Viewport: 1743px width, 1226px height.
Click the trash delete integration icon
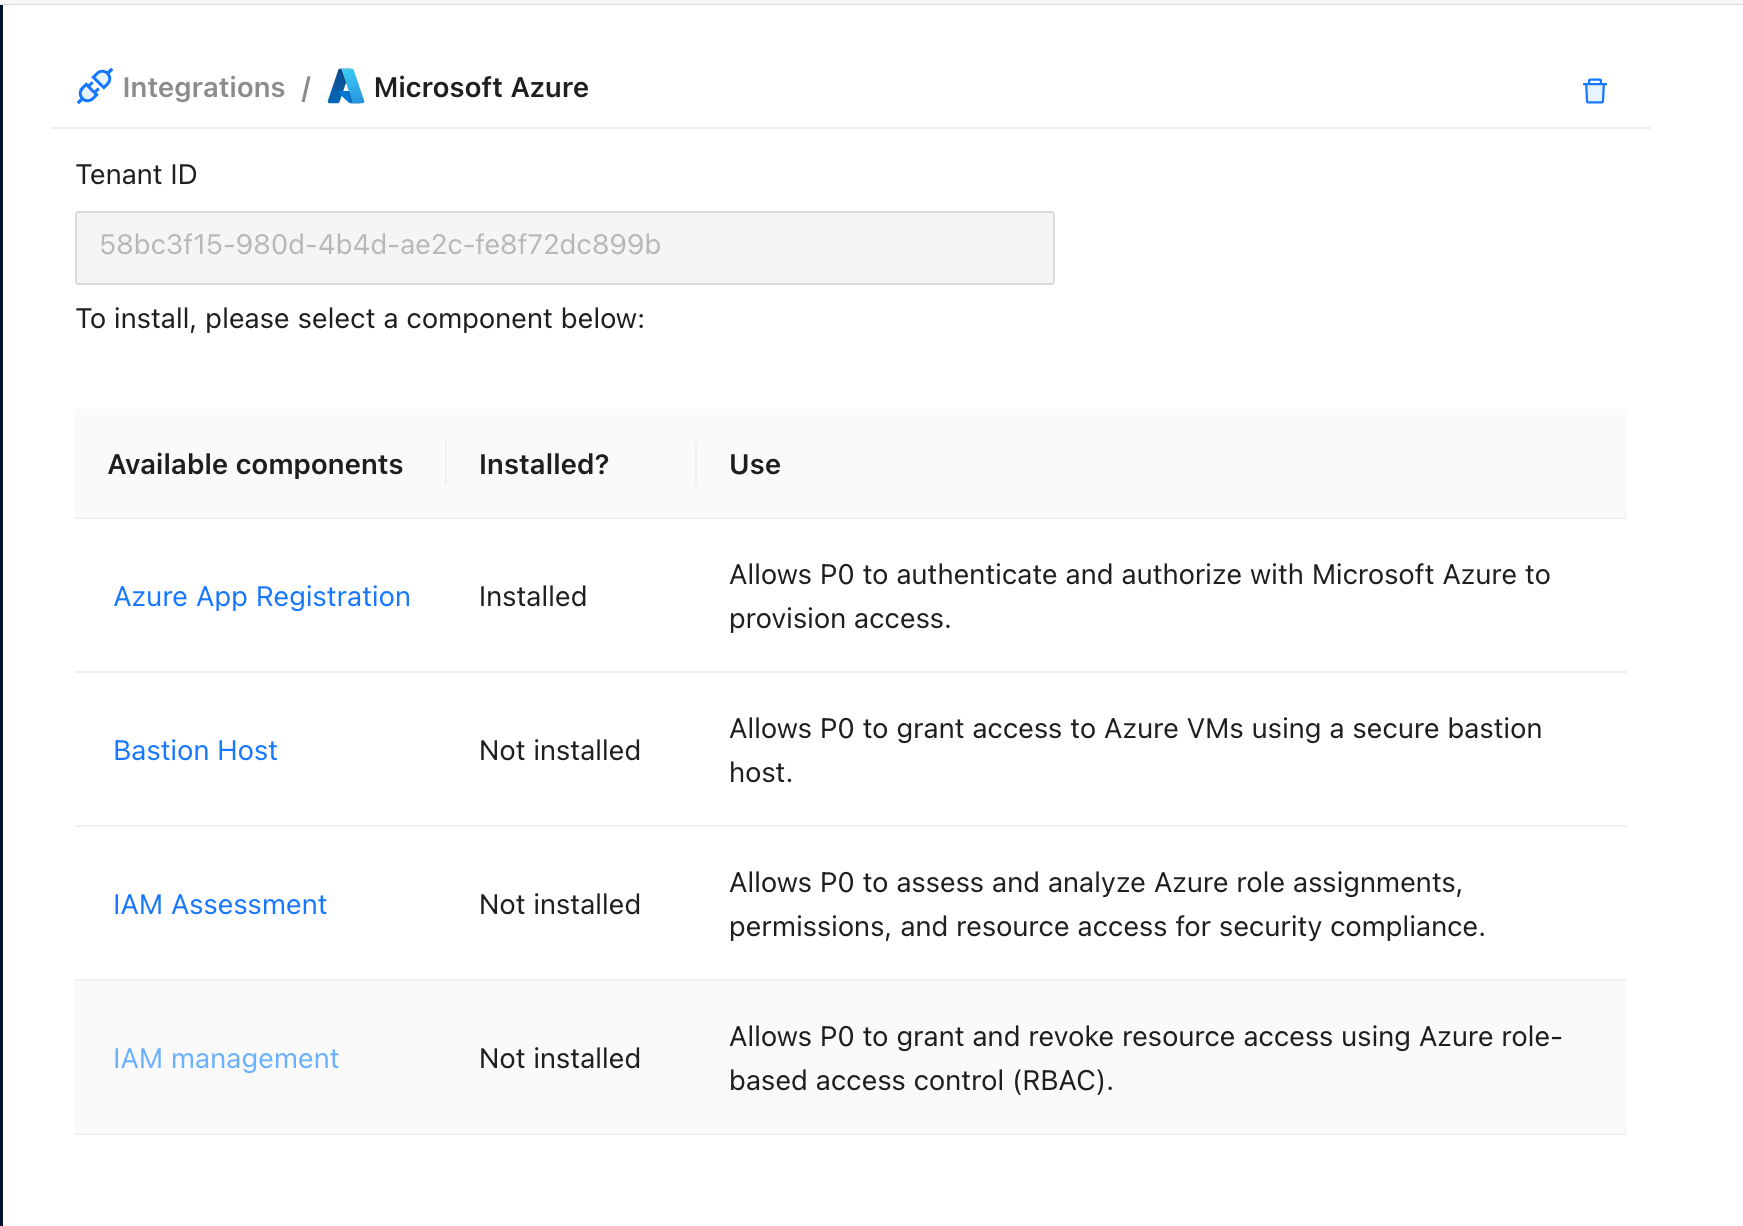pyautogui.click(x=1594, y=91)
